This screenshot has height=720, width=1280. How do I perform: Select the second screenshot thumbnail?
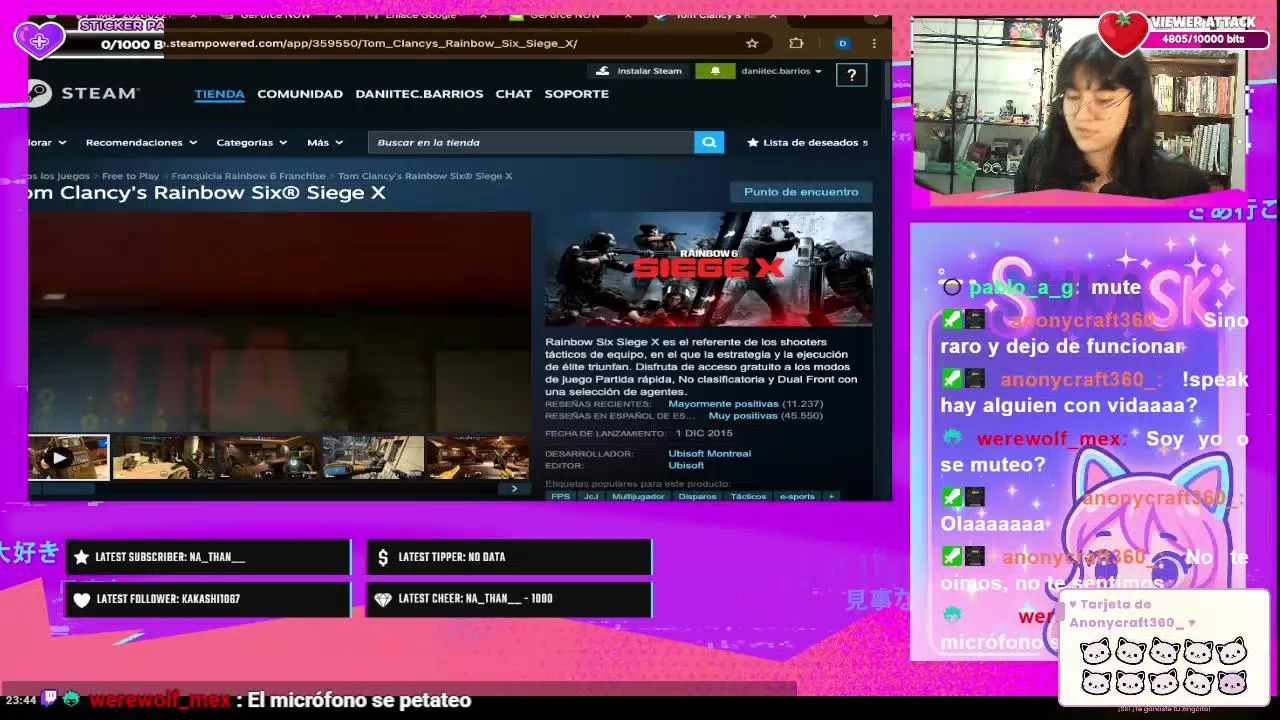163,458
